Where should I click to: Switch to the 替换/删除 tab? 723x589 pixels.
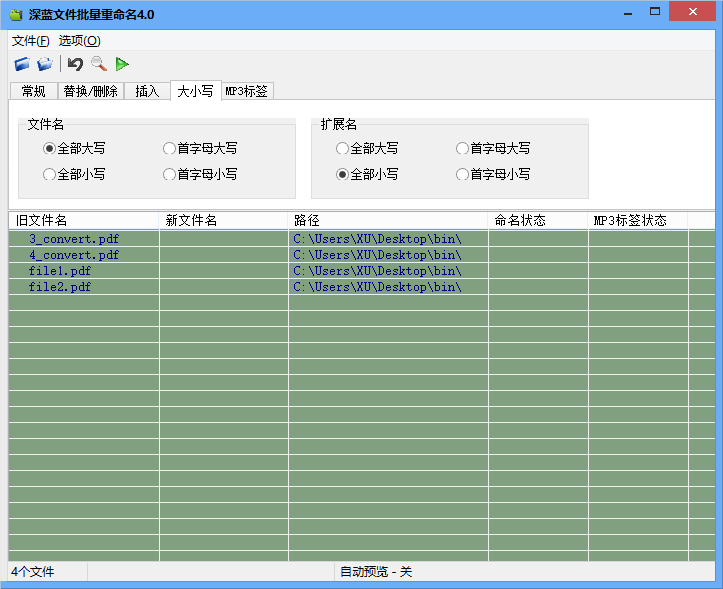tap(90, 91)
